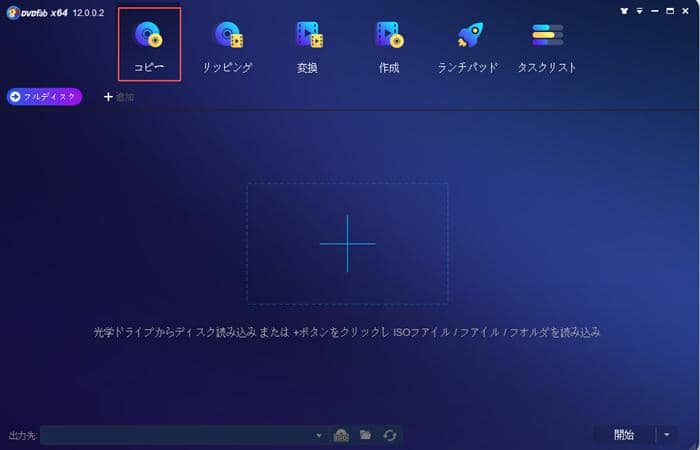Click the refresh icon beside output folder

[389, 435]
